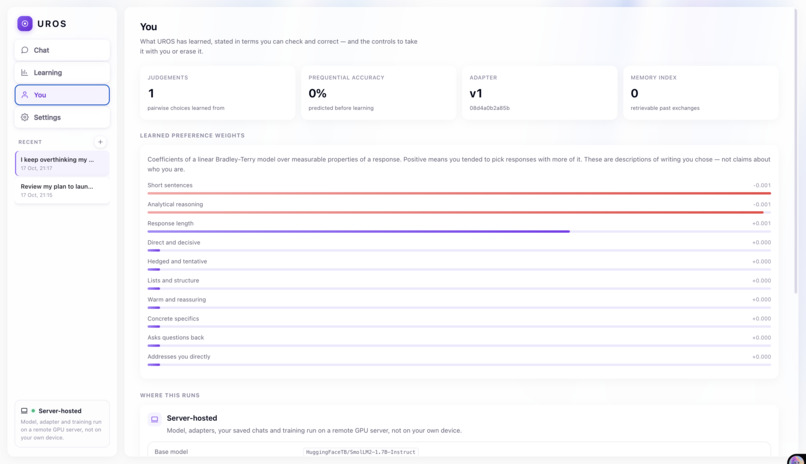Click the You page title
806x464 pixels.
pyautogui.click(x=149, y=27)
